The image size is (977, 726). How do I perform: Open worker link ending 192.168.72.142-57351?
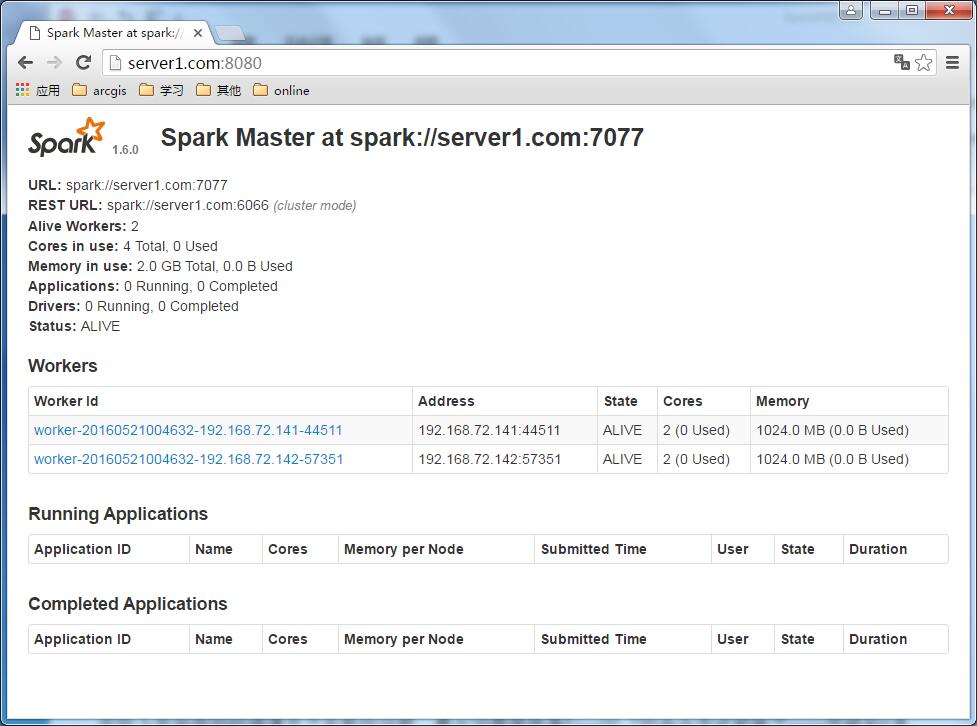click(x=188, y=459)
